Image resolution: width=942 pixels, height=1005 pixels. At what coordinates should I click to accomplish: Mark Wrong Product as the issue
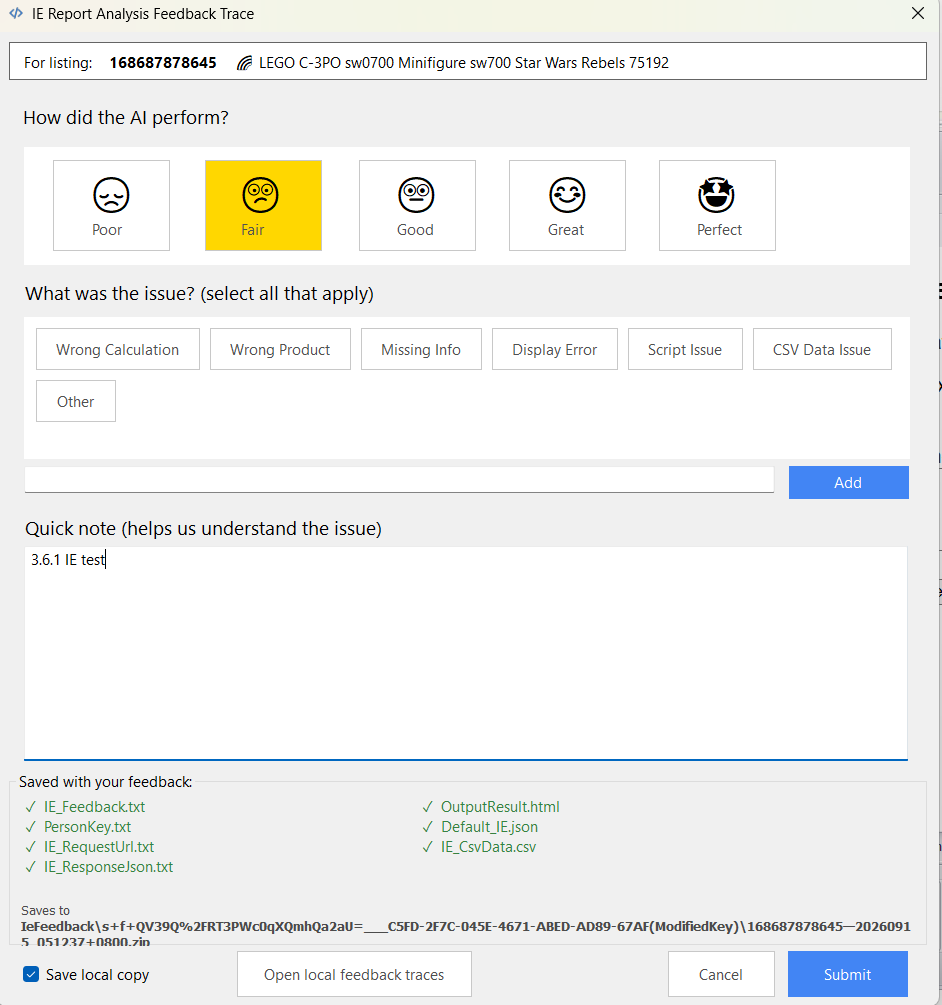coord(280,349)
